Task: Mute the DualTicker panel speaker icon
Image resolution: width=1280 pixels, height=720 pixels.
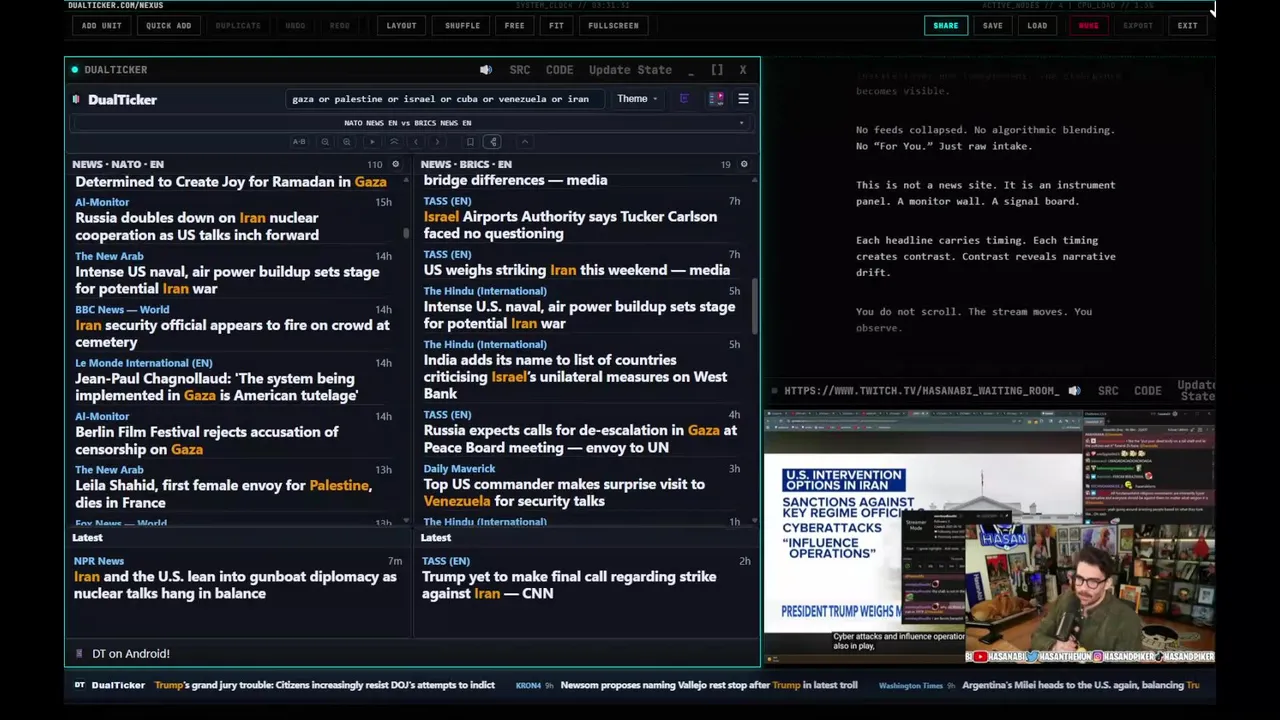Action: (x=486, y=70)
